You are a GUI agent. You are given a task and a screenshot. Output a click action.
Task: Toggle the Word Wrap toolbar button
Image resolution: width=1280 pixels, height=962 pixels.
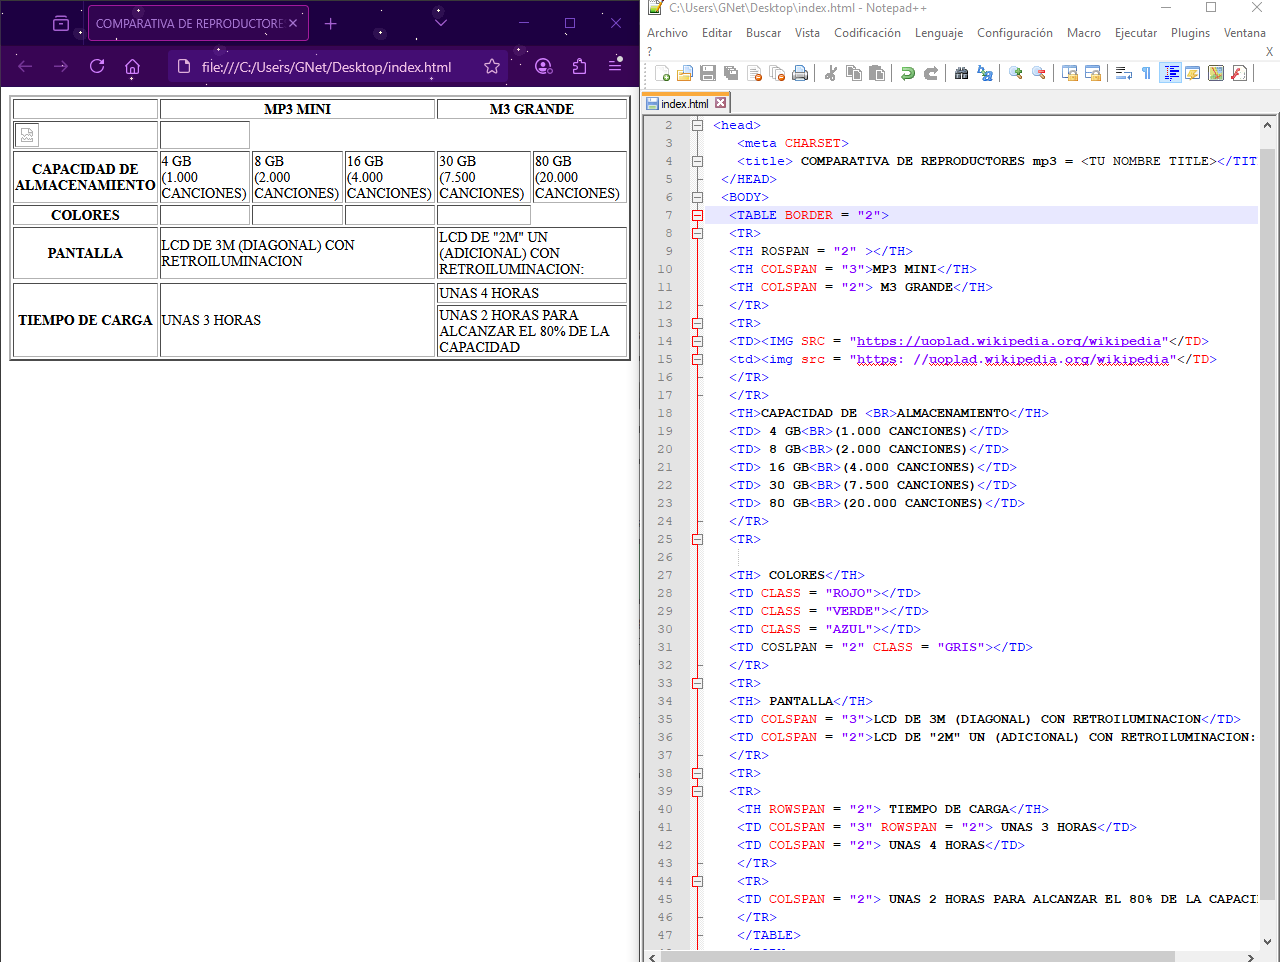(x=1123, y=73)
